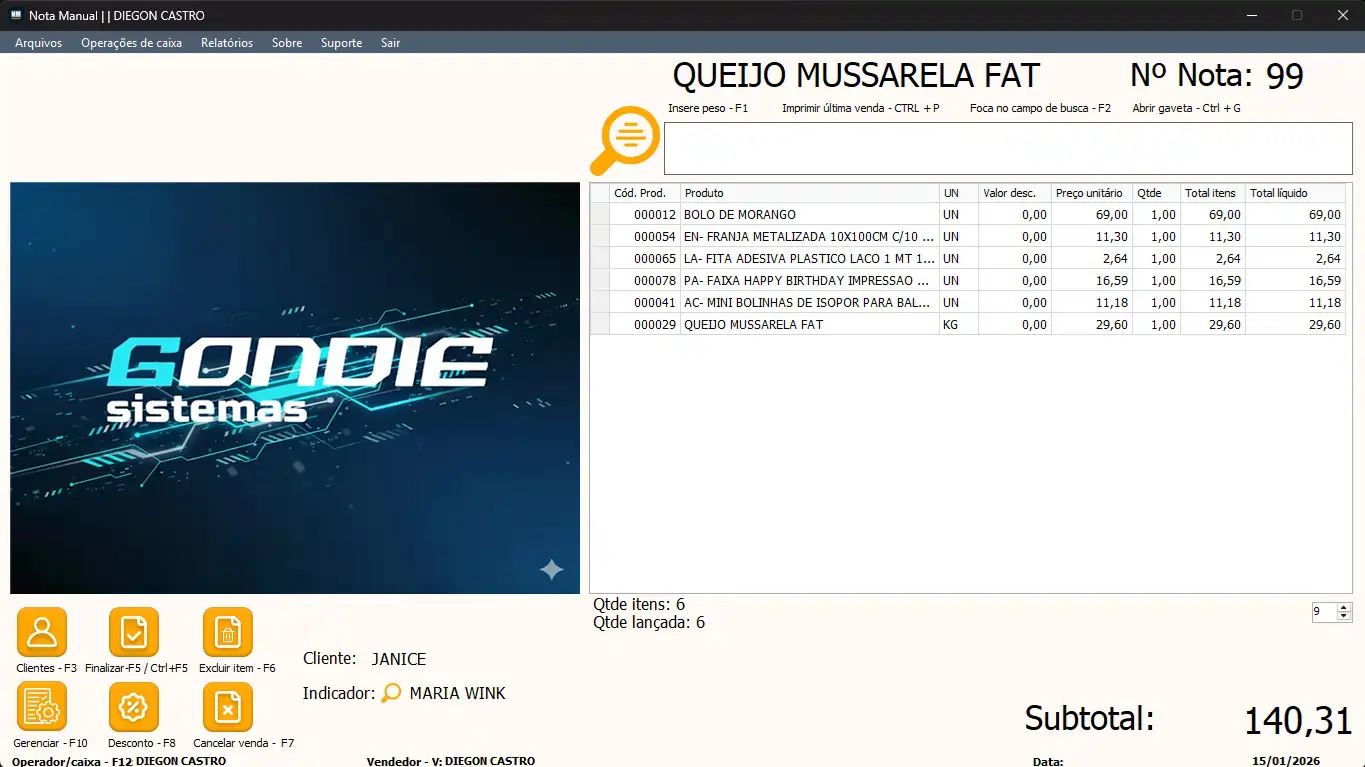Click the large product search magnifier icon
The image size is (1365, 767).
click(x=625, y=140)
